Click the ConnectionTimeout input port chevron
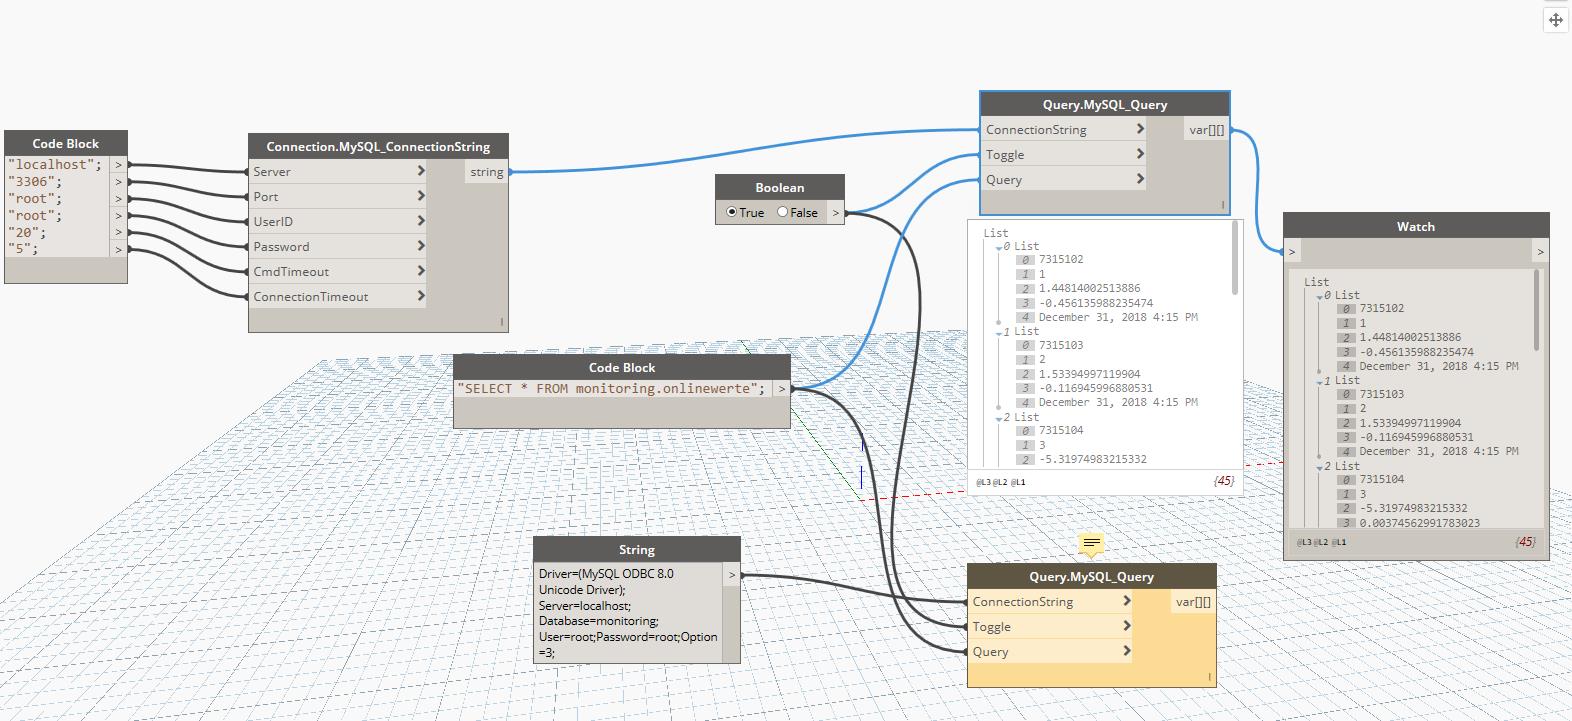1572x721 pixels. coord(421,296)
